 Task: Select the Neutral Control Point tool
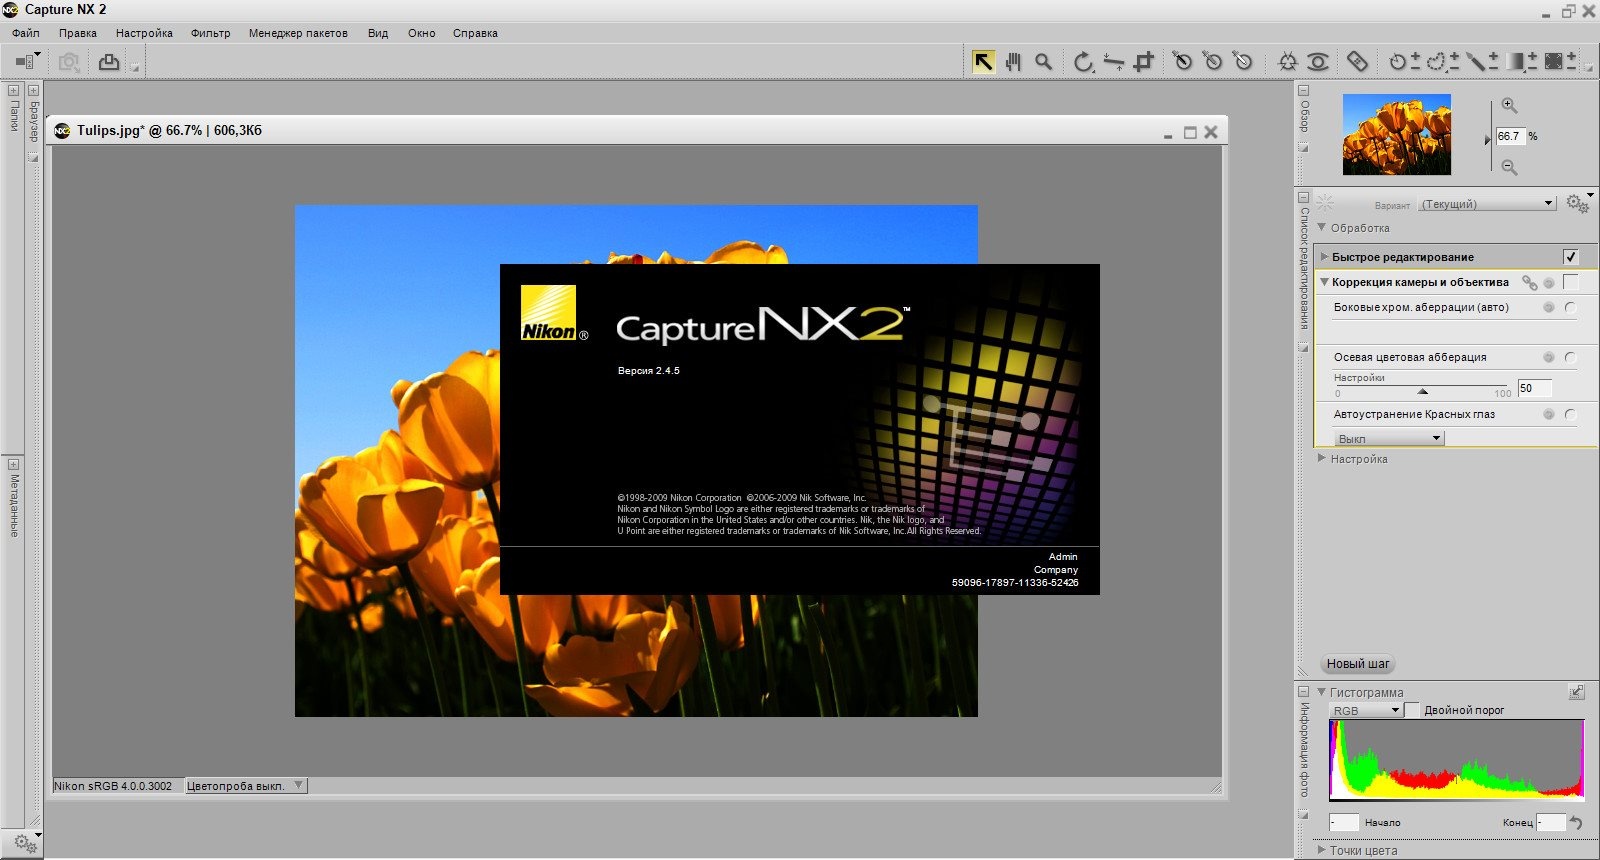pyautogui.click(x=1213, y=62)
